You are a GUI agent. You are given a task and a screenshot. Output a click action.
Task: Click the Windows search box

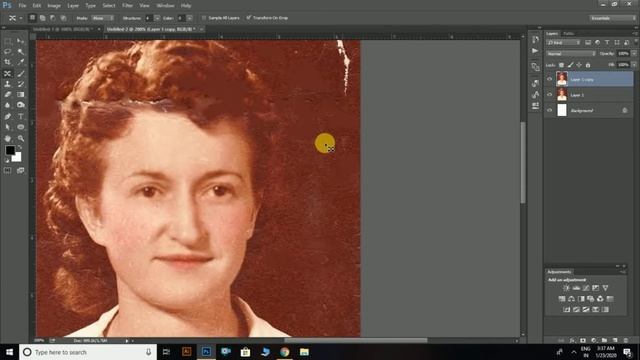88,352
